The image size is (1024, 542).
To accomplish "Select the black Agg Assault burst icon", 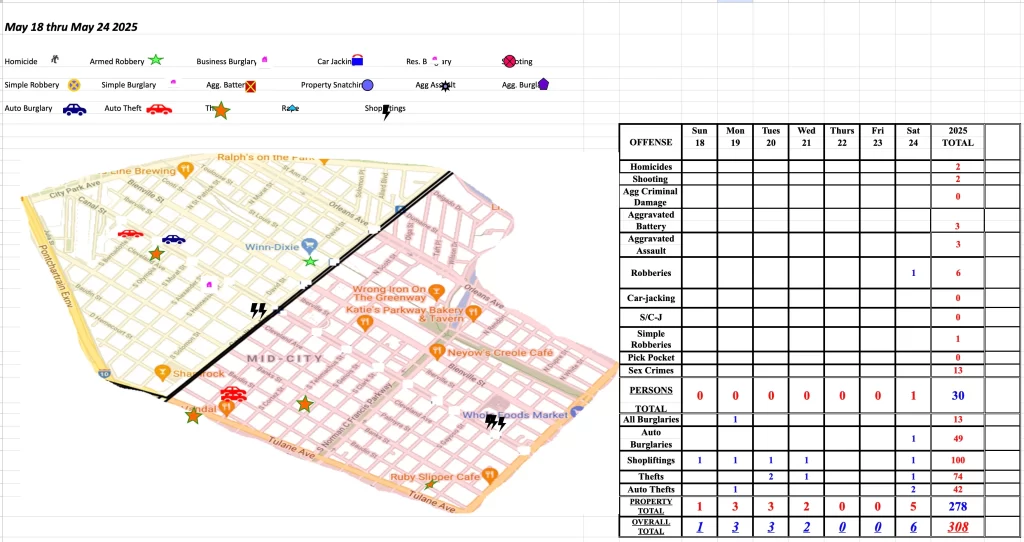I will tap(445, 86).
